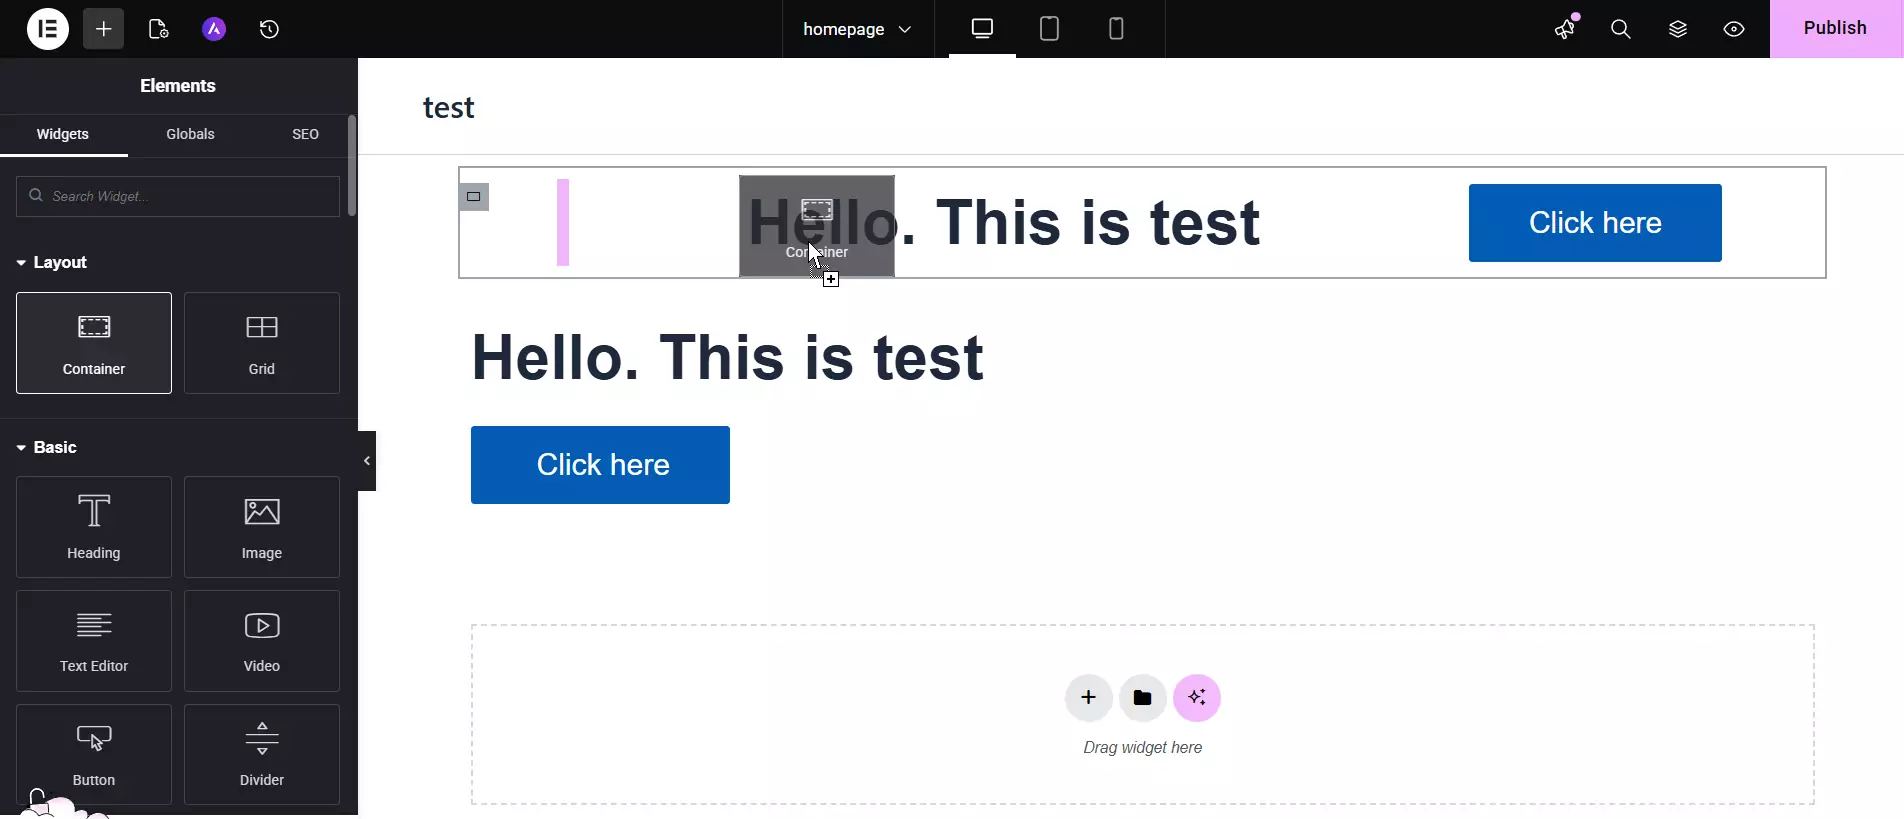The height and width of the screenshot is (819, 1904).
Task: Open the page settings document icon
Action: click(x=158, y=29)
